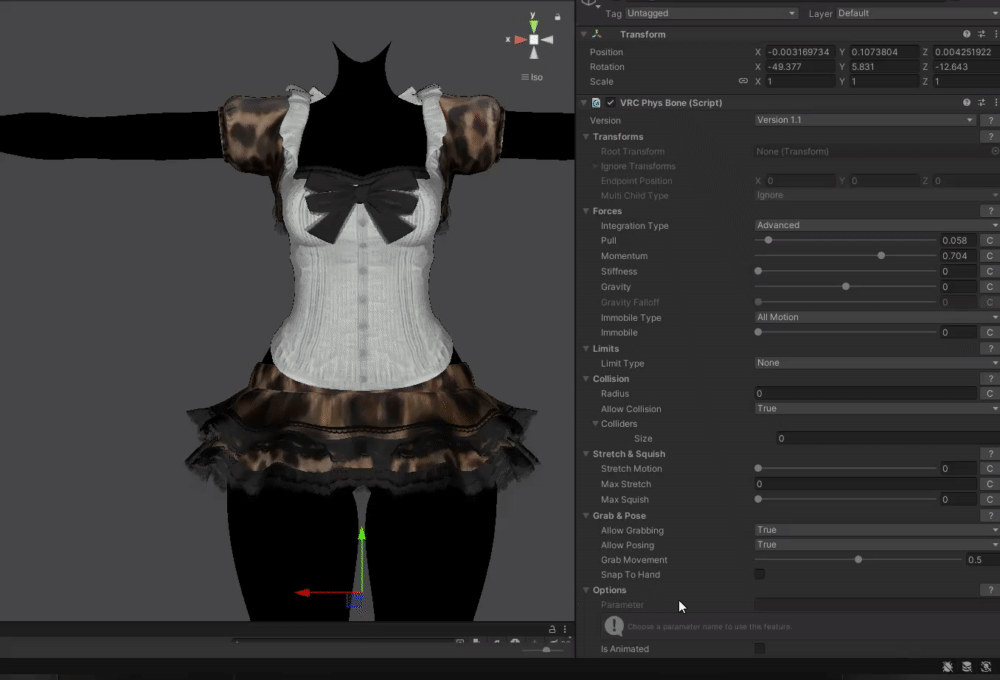Click the Max Stretch input field
The height and width of the screenshot is (680, 1000).
coord(865,484)
